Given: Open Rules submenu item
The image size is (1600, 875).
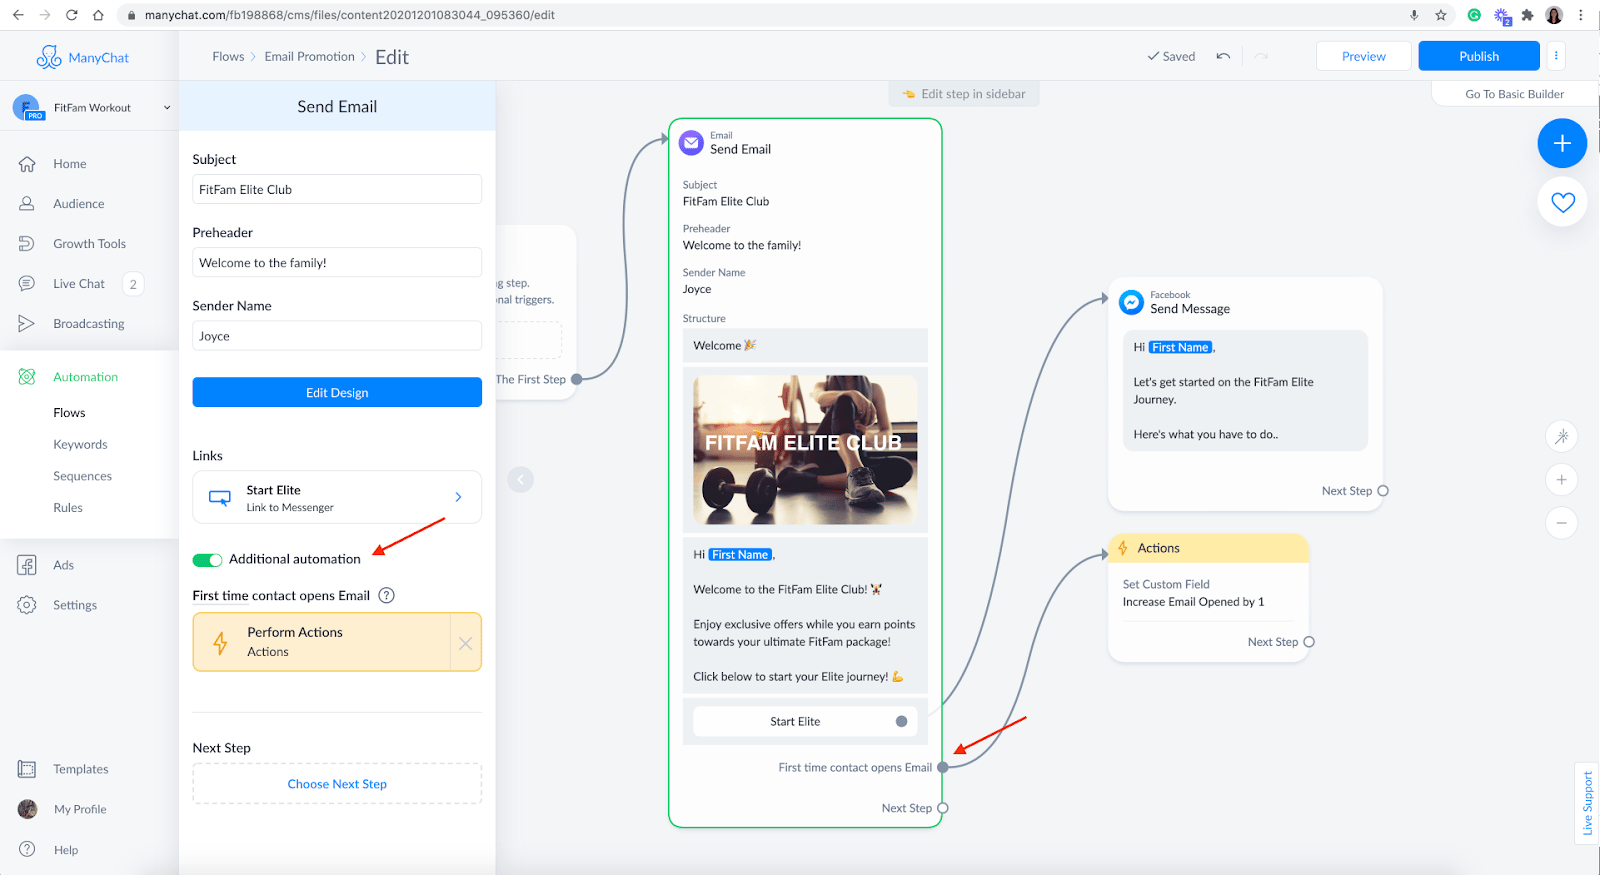Looking at the screenshot, I should coord(68,508).
